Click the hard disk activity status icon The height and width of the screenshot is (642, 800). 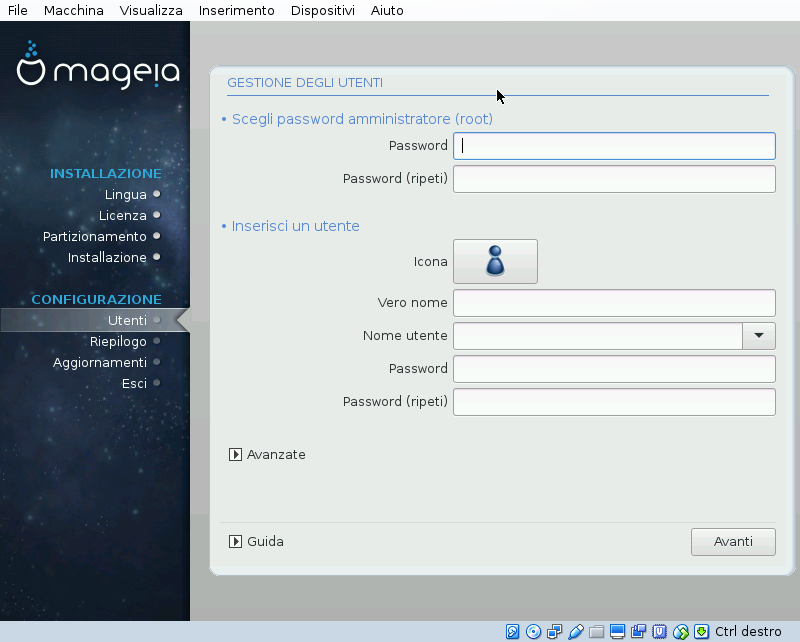pyautogui.click(x=512, y=632)
